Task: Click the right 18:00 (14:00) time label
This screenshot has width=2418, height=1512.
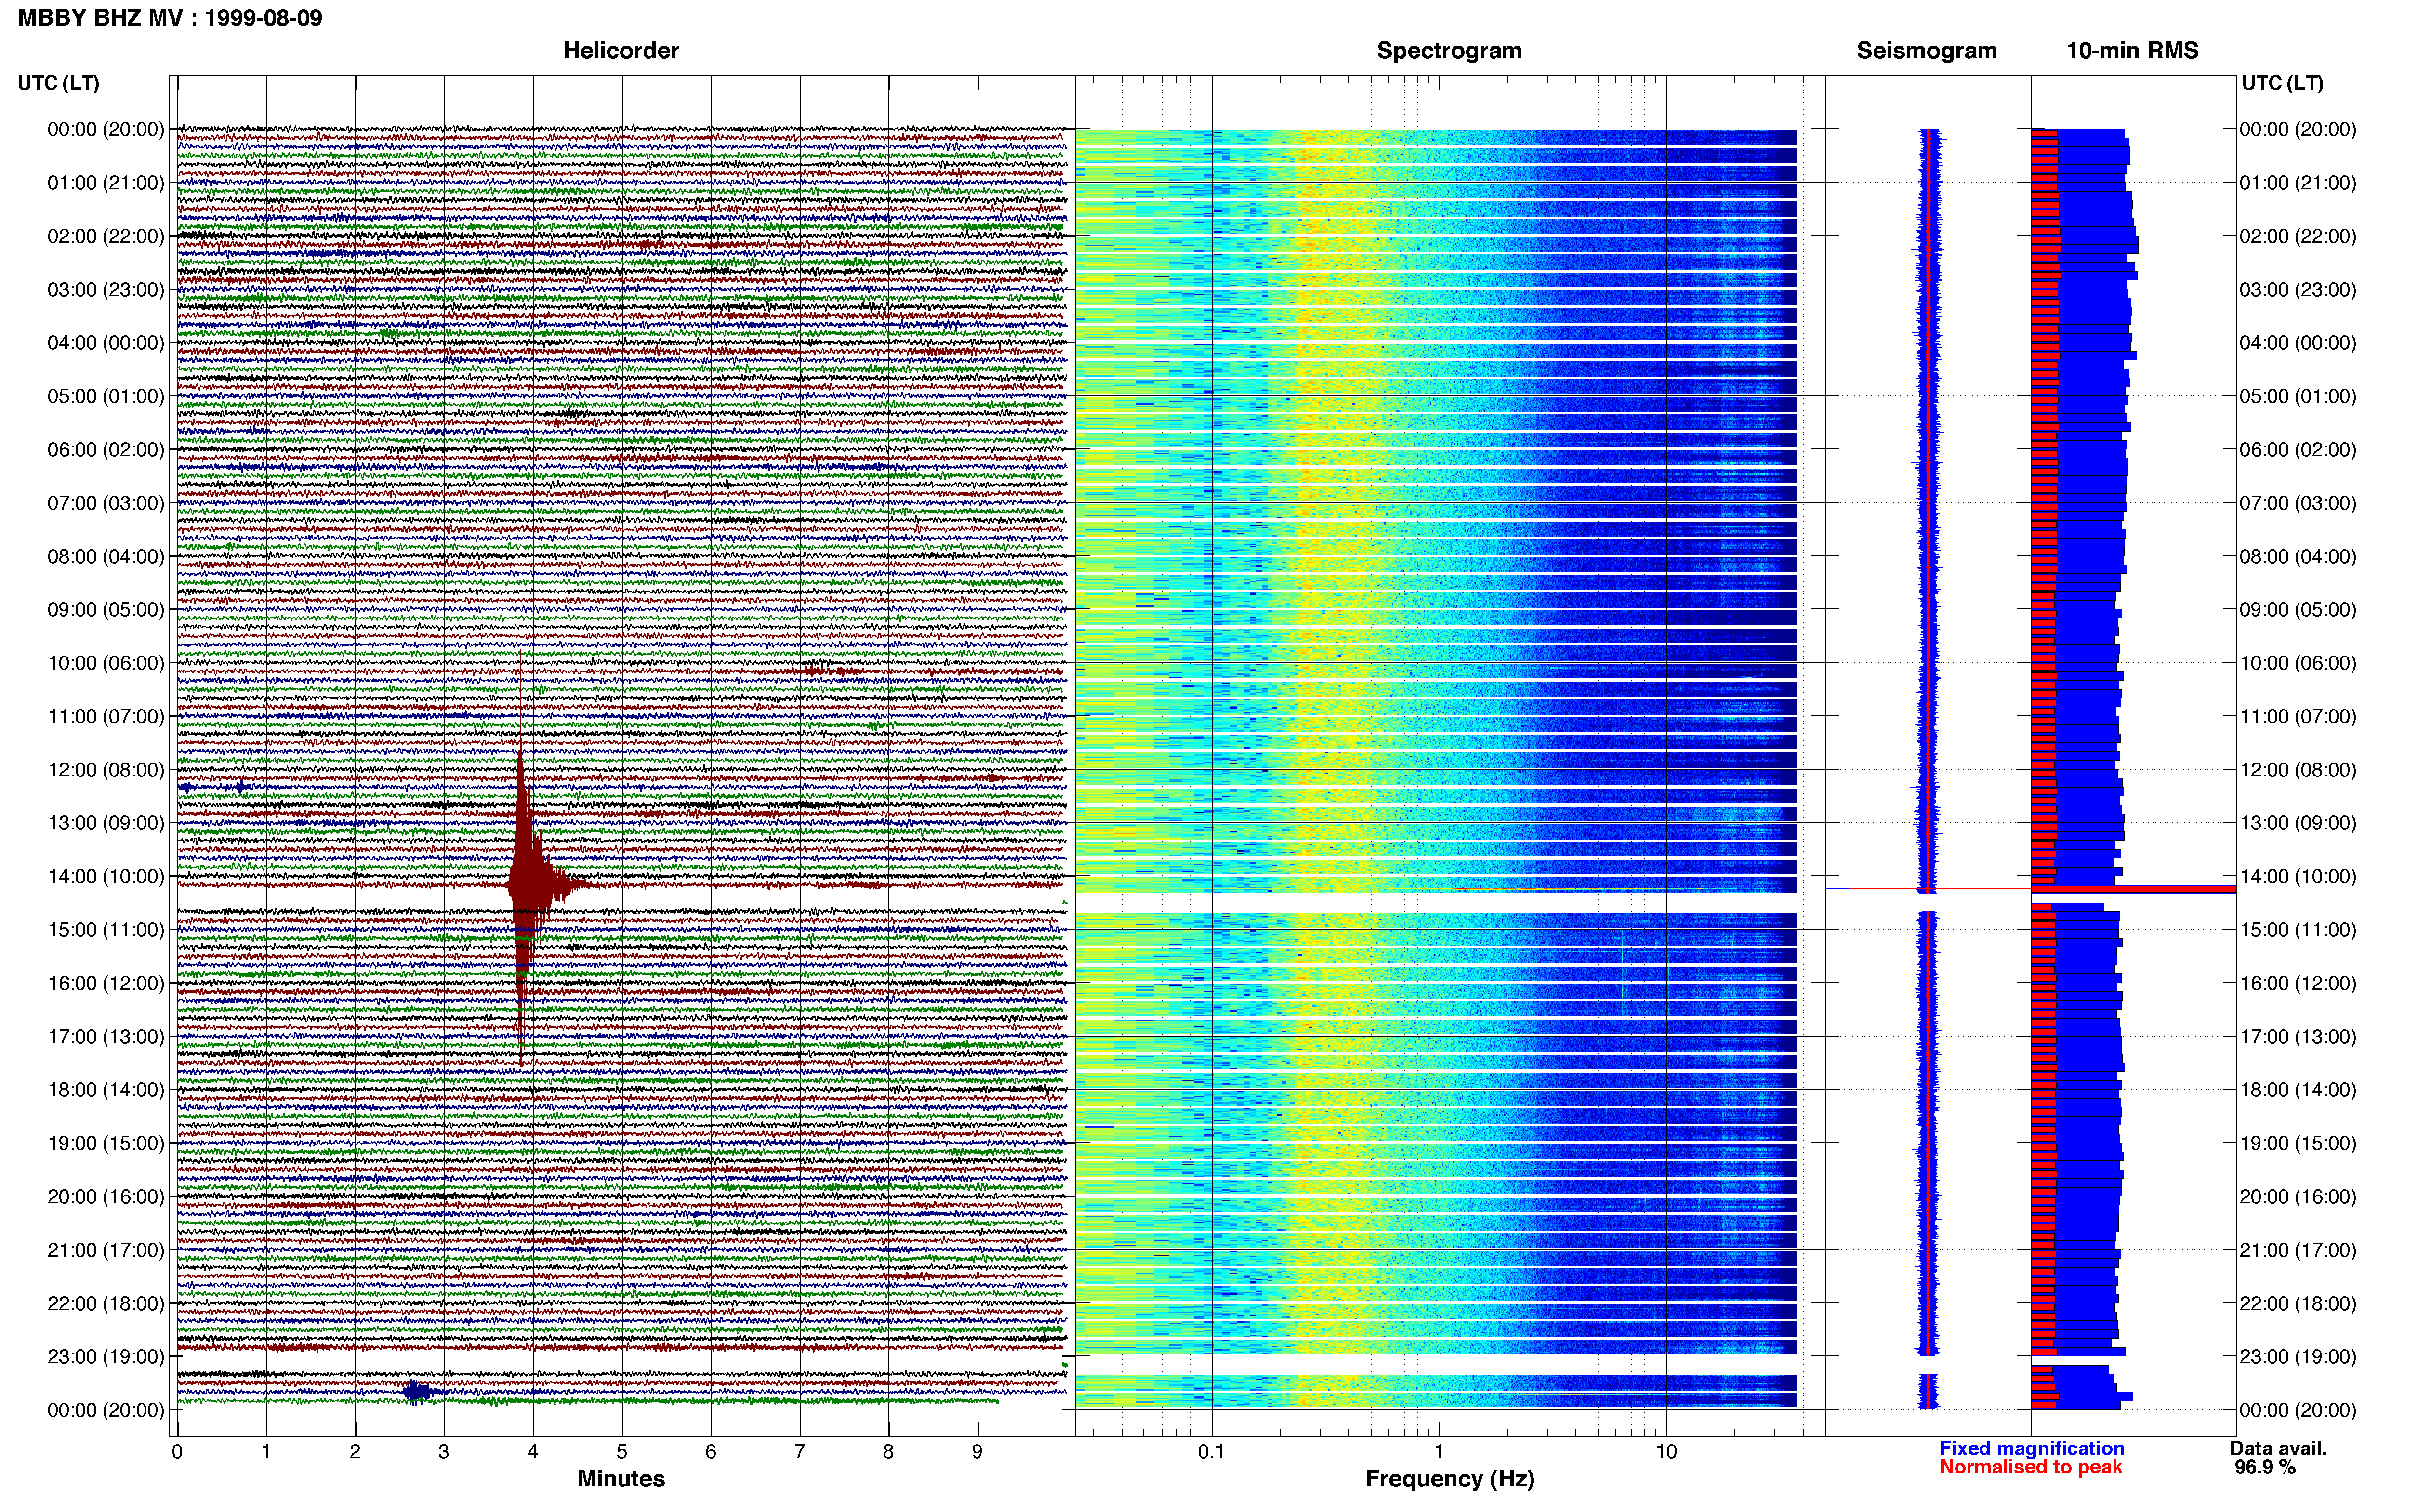Action: 2298,1090
